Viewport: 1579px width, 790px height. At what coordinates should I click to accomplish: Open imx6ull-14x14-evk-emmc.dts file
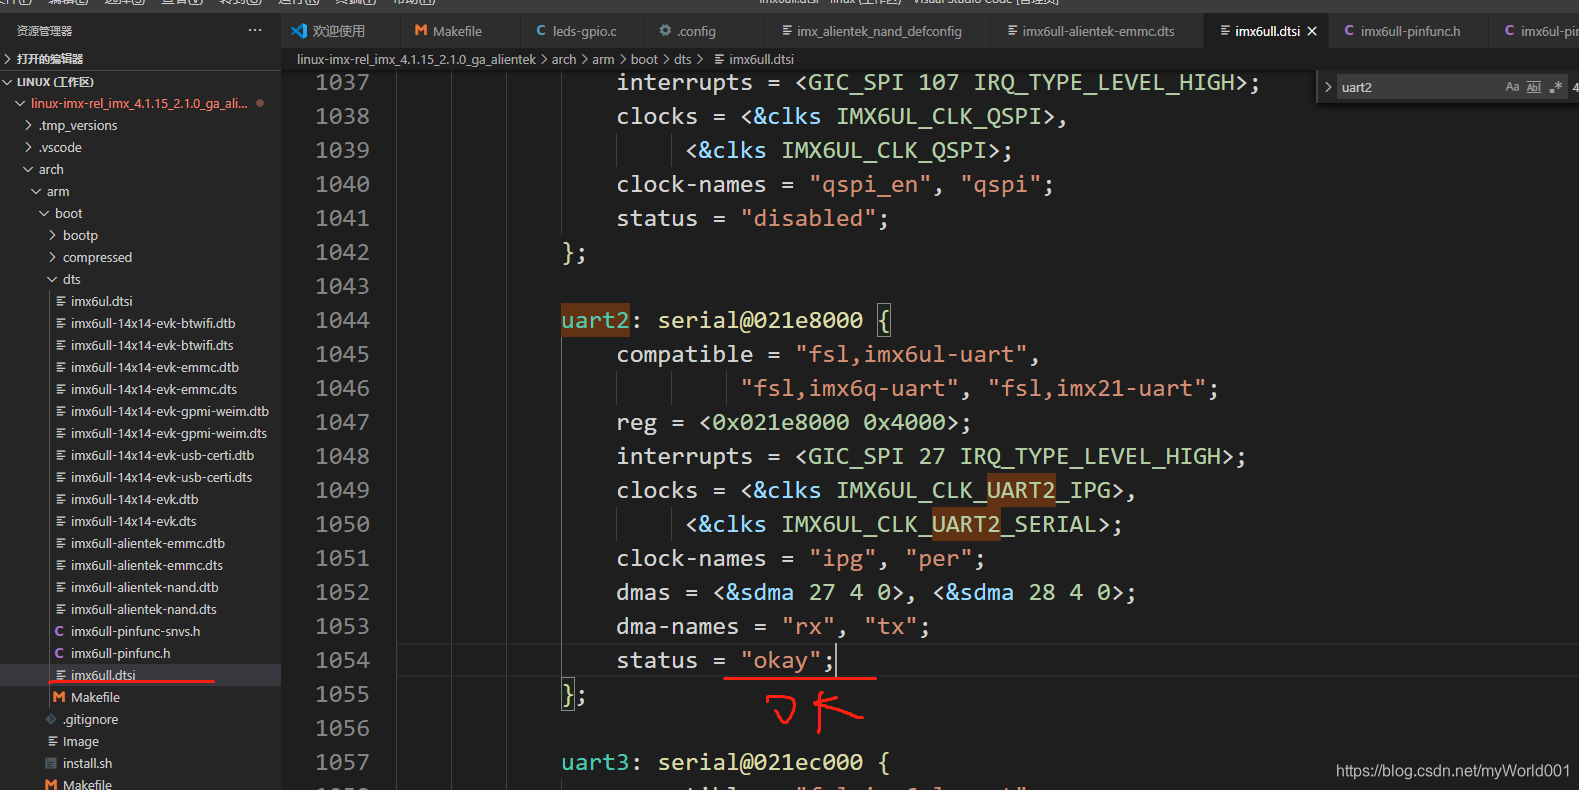point(154,389)
